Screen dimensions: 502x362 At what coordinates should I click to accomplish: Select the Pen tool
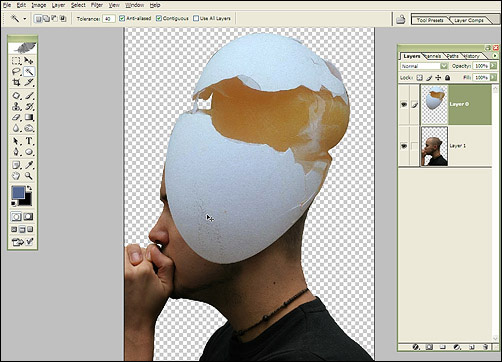(16, 152)
